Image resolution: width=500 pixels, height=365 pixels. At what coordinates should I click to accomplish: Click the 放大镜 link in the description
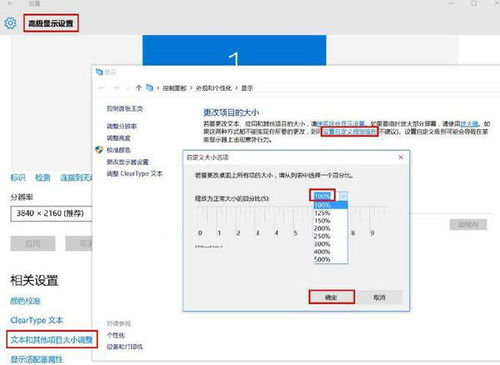[469, 124]
